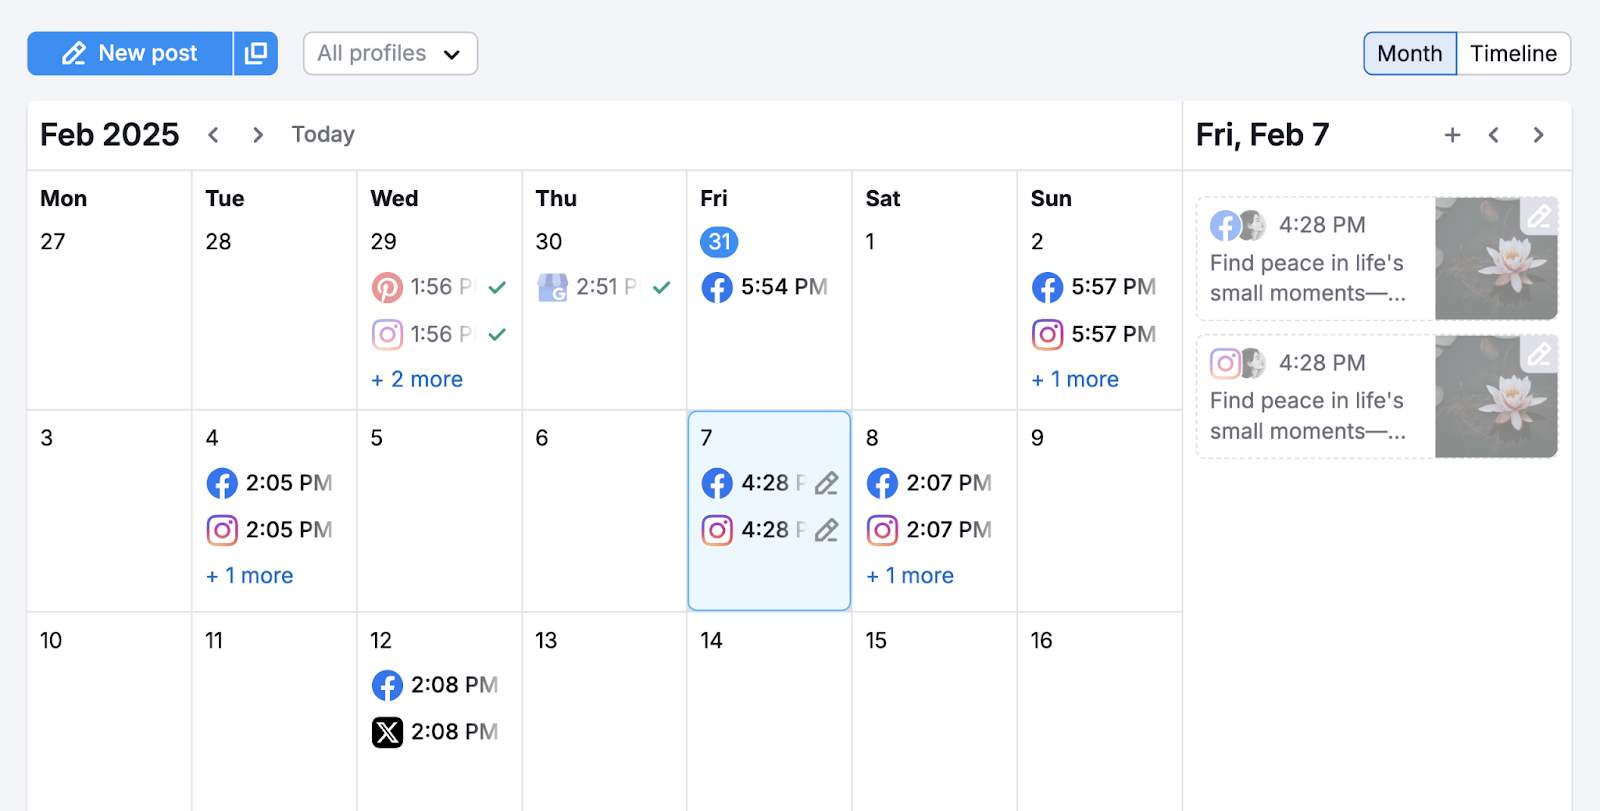Image resolution: width=1600 pixels, height=811 pixels.
Task: Open Google Business 2:51 PM post on Thu 30
Action: (604, 287)
